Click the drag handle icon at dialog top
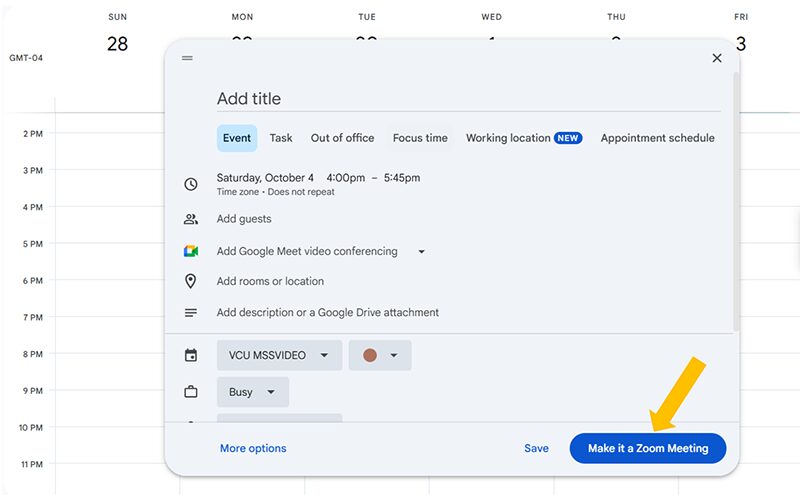 pos(187,58)
